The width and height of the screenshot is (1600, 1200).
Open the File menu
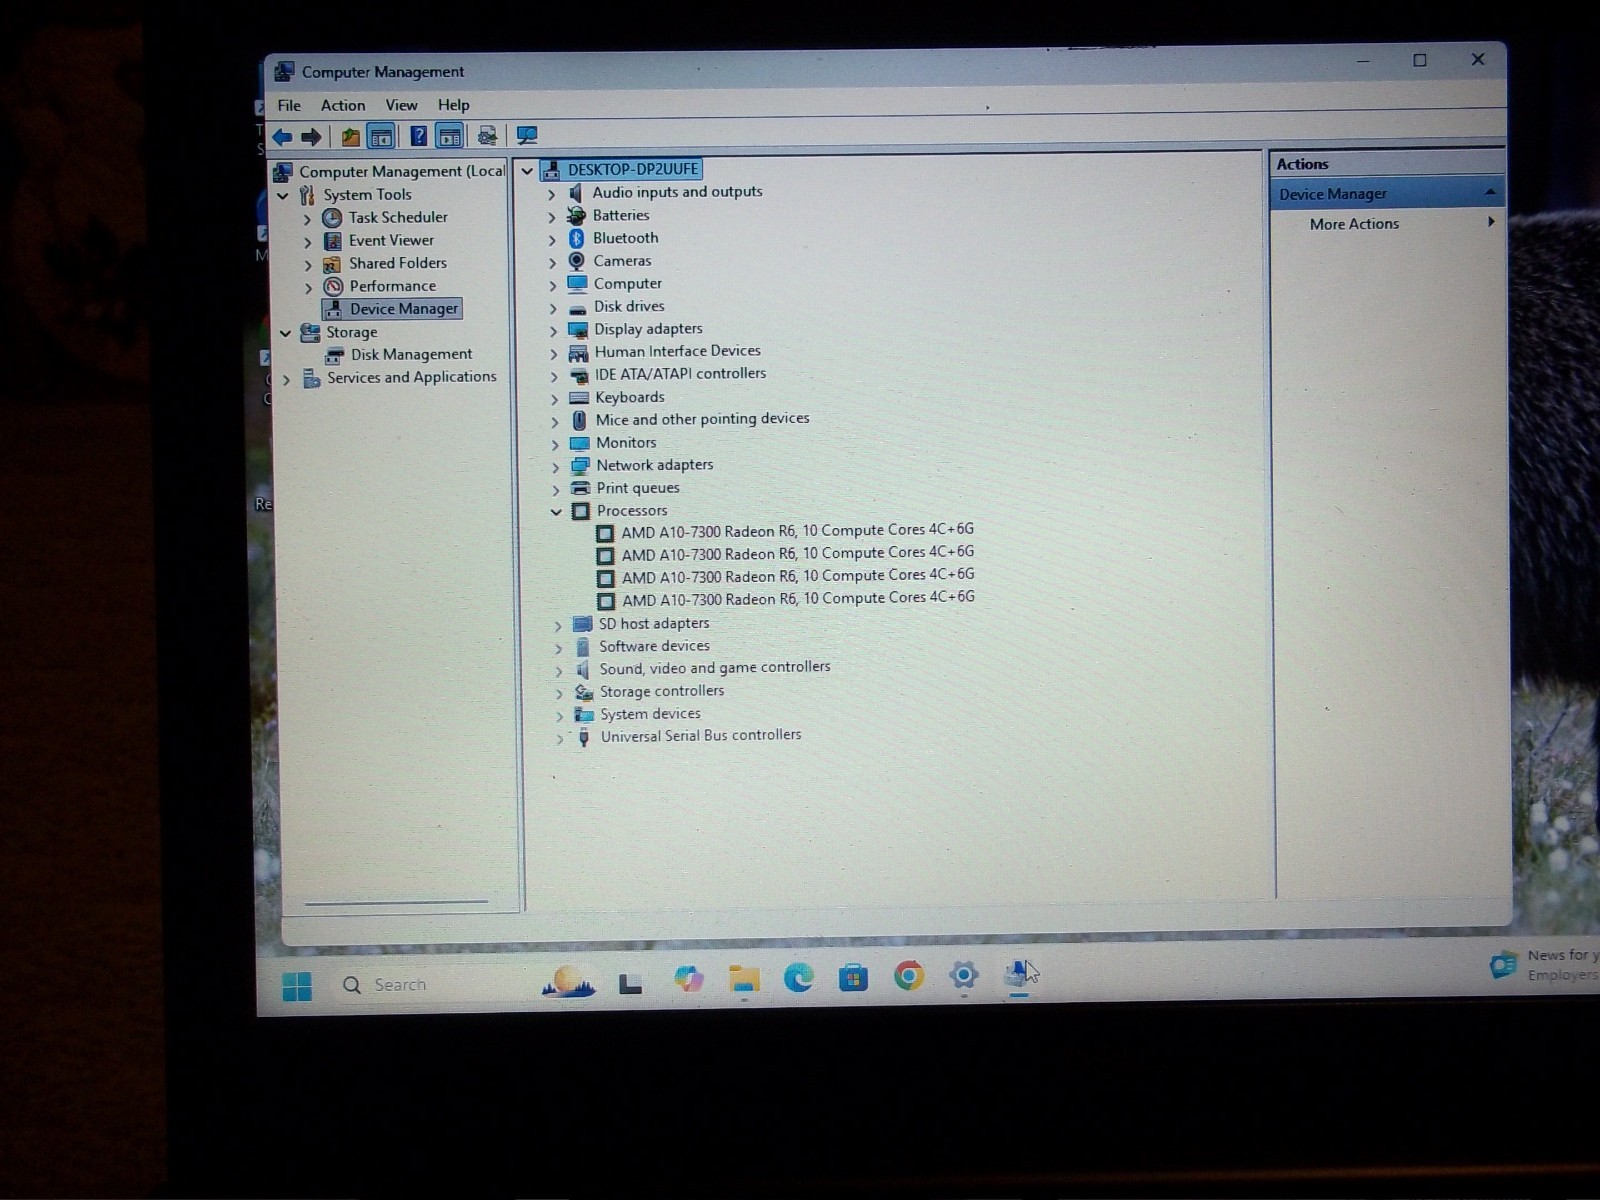[289, 105]
